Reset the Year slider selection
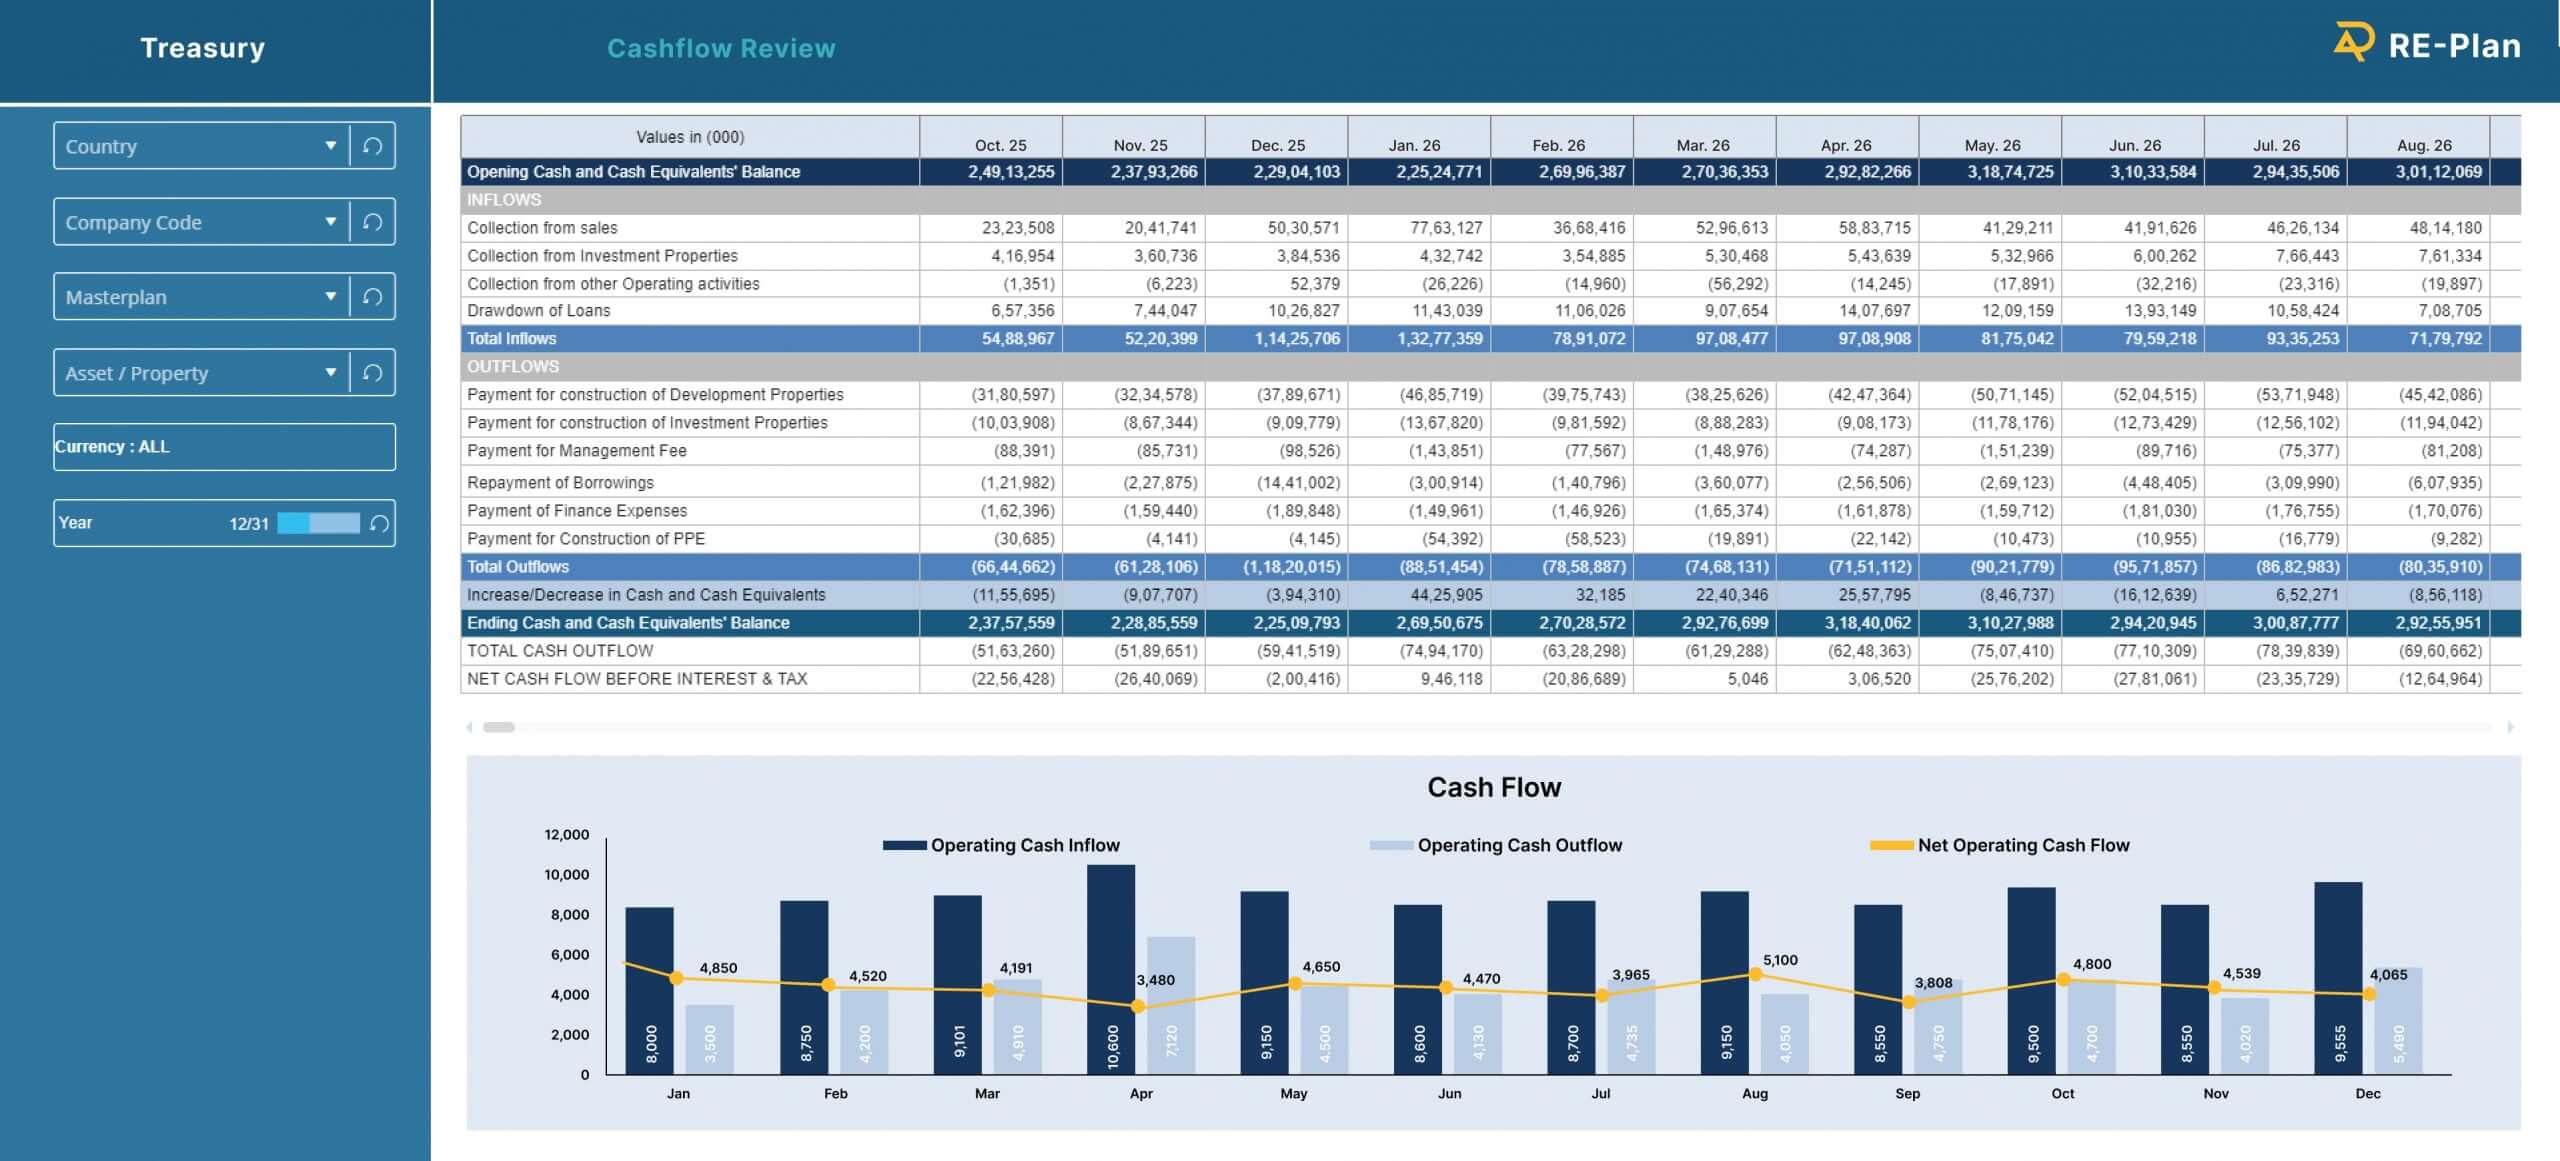 point(379,523)
